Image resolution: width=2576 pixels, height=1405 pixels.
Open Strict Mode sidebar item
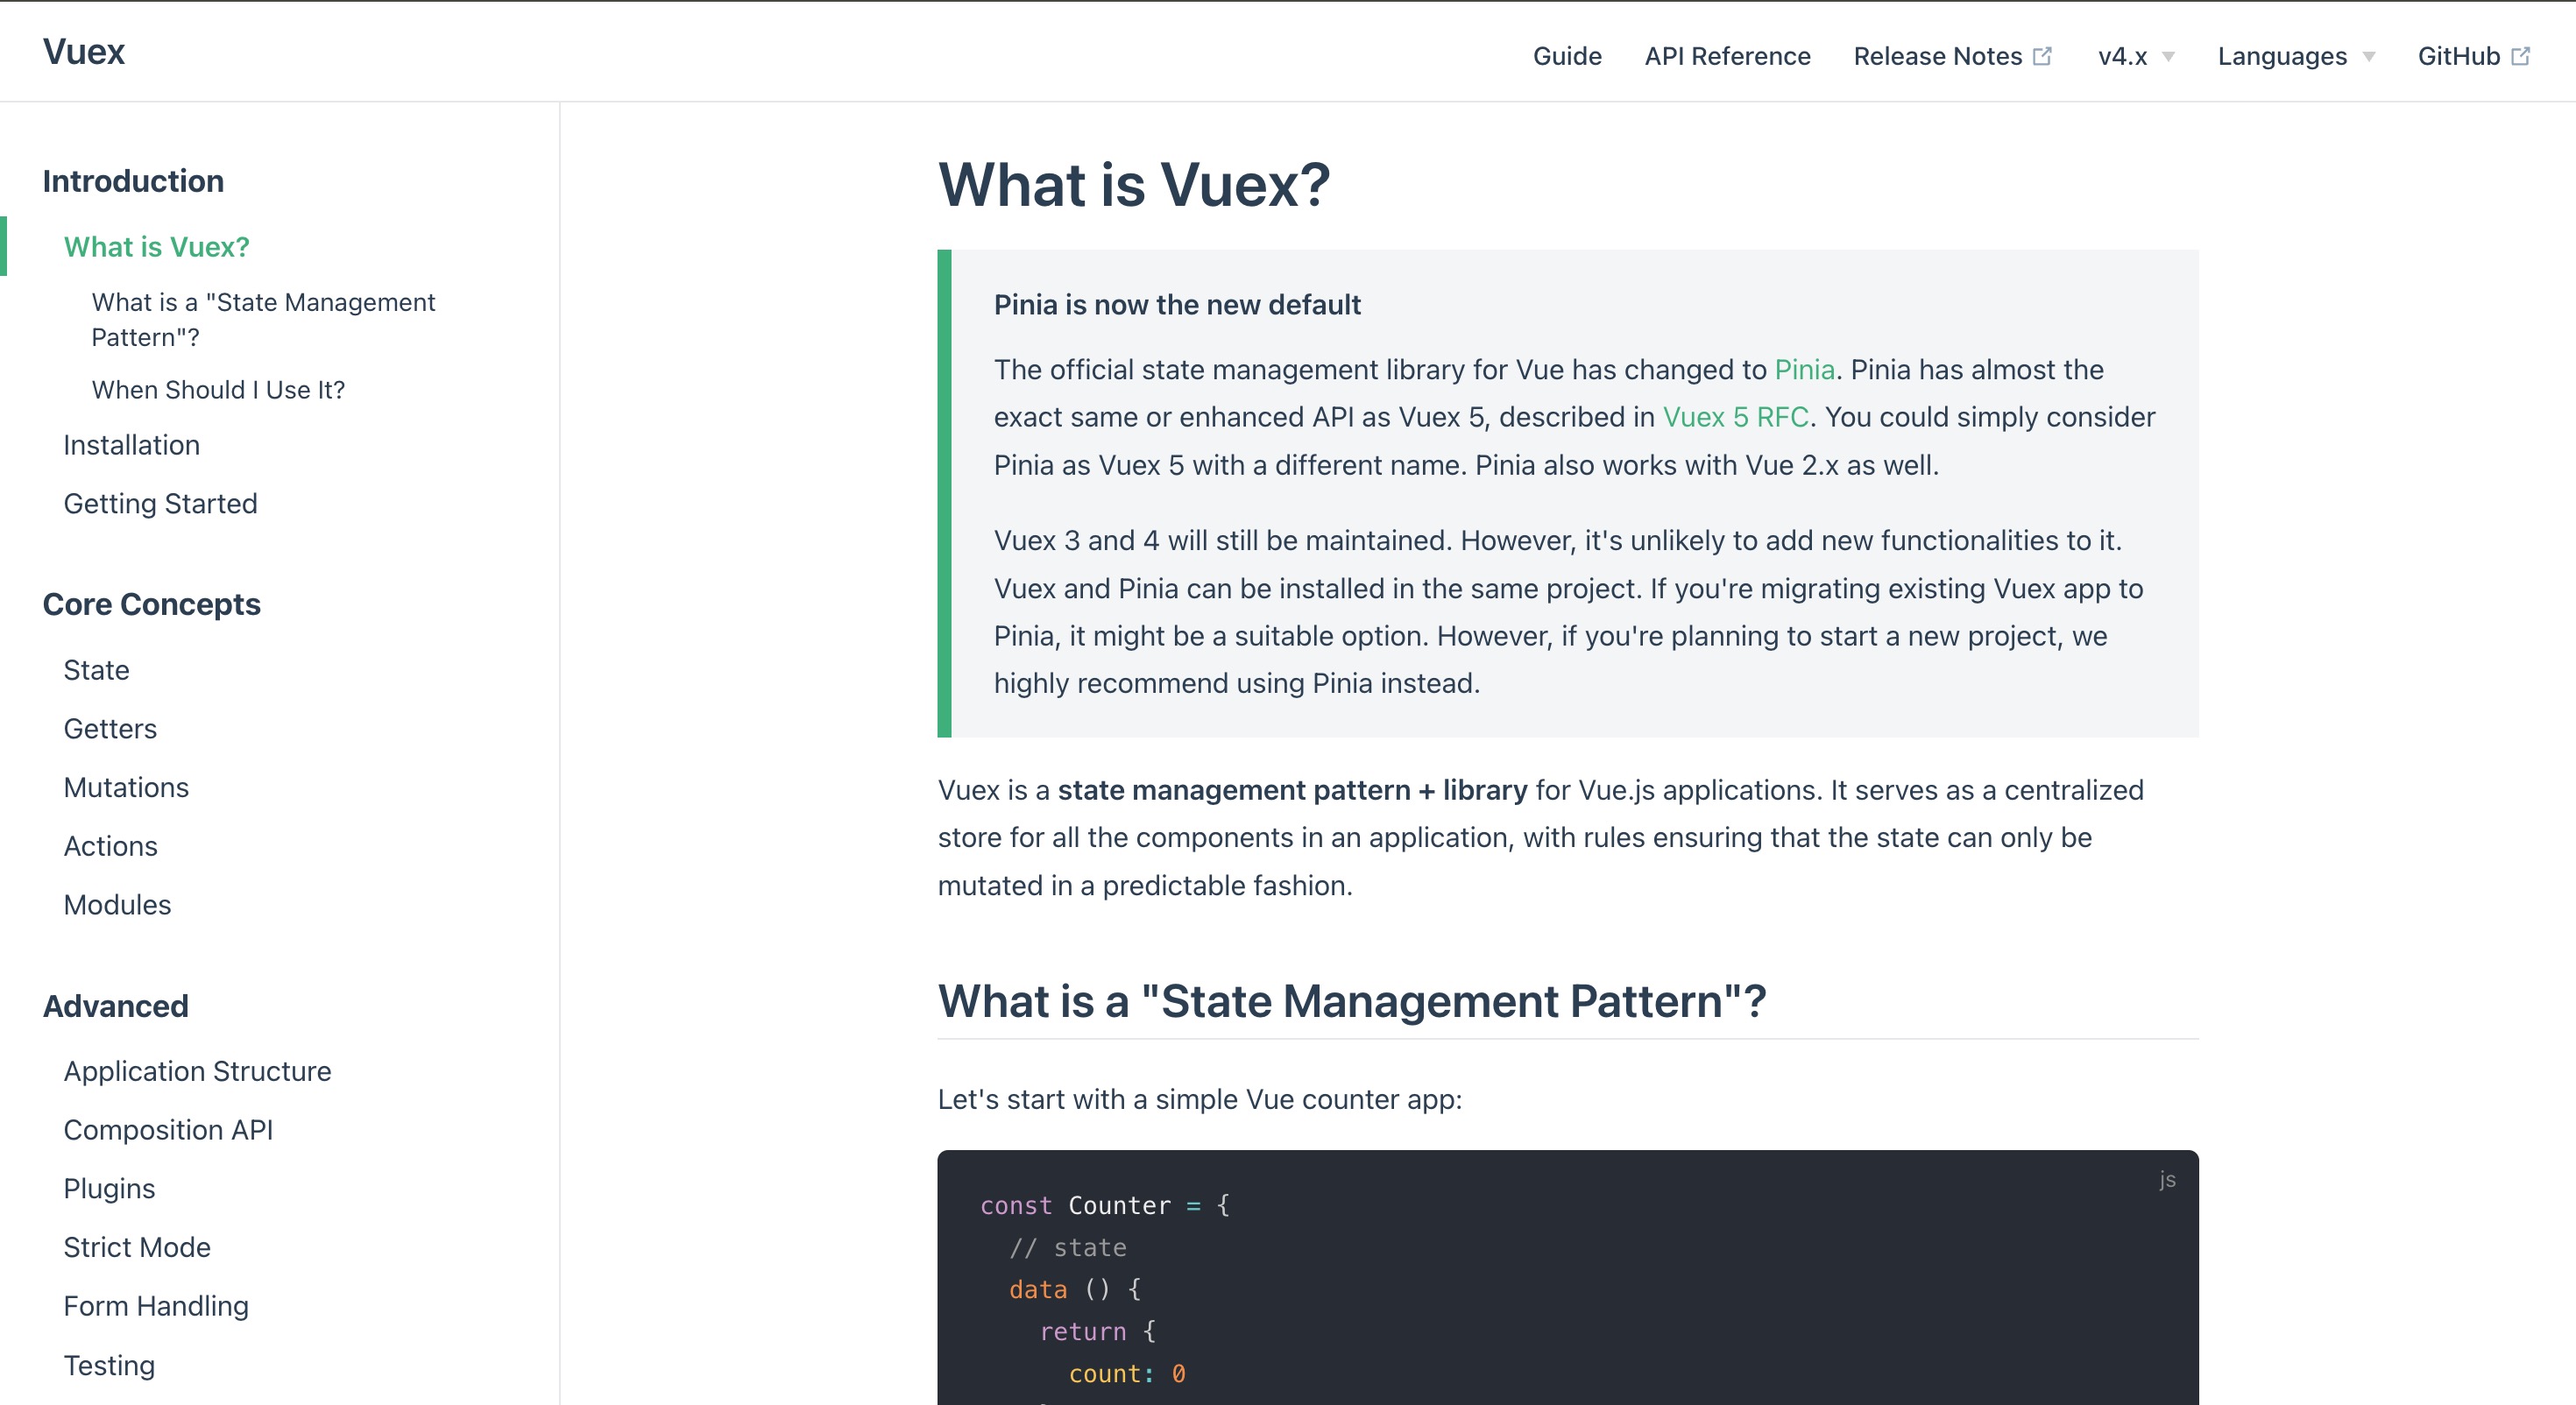click(137, 1247)
